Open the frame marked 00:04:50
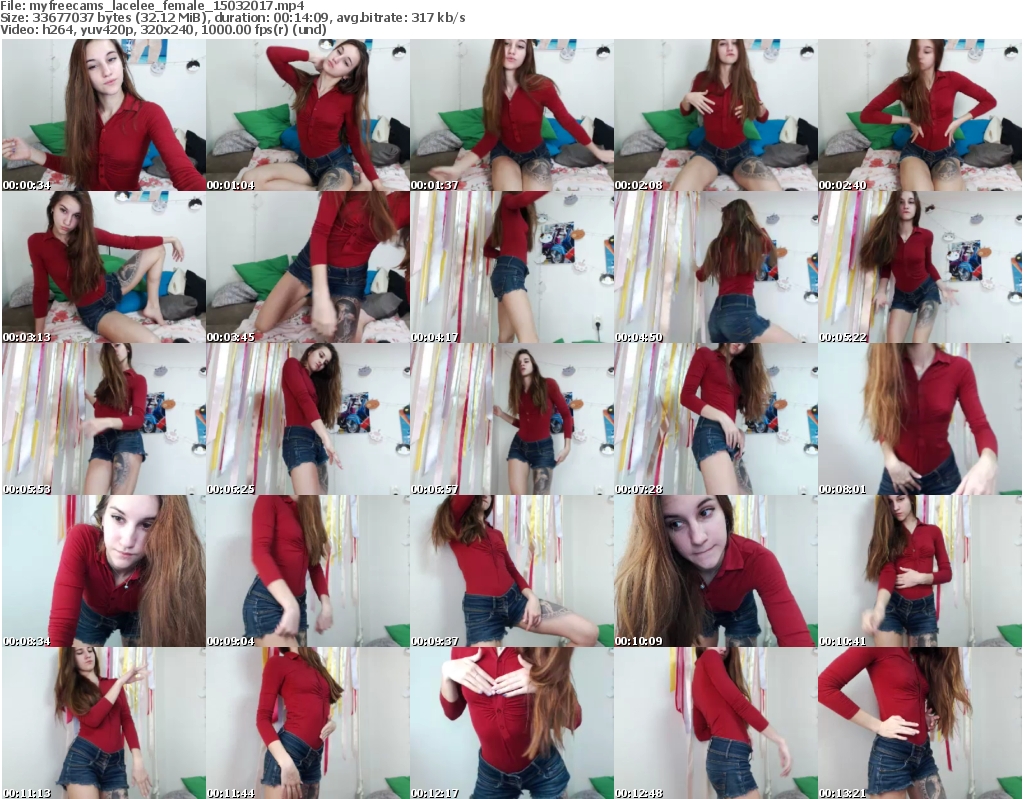Screen dimensions: 1024x799 click(x=716, y=267)
